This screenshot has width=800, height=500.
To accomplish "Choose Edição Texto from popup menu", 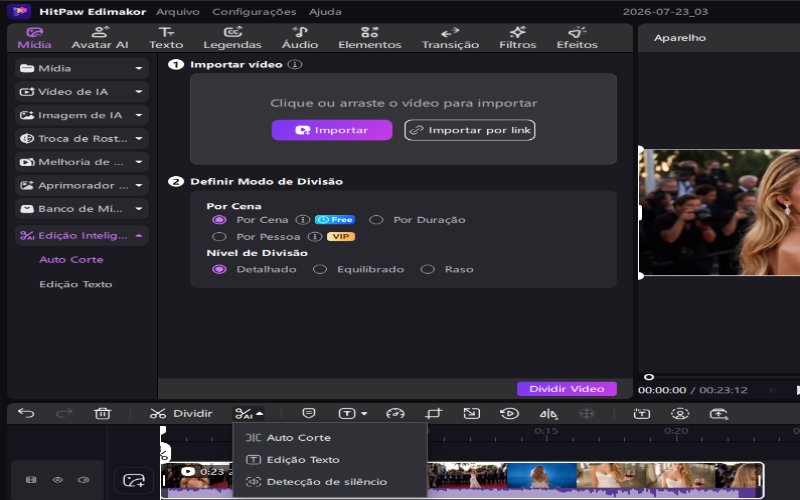I will [330, 460].
